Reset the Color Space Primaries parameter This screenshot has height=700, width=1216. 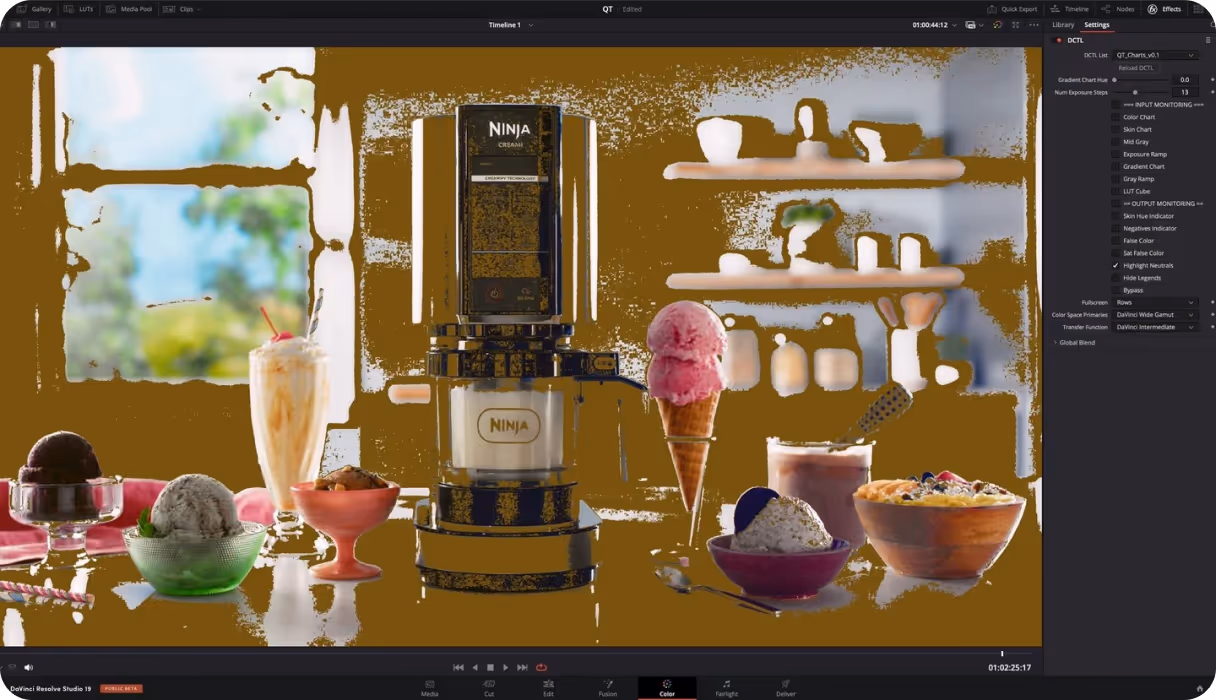(1212, 314)
